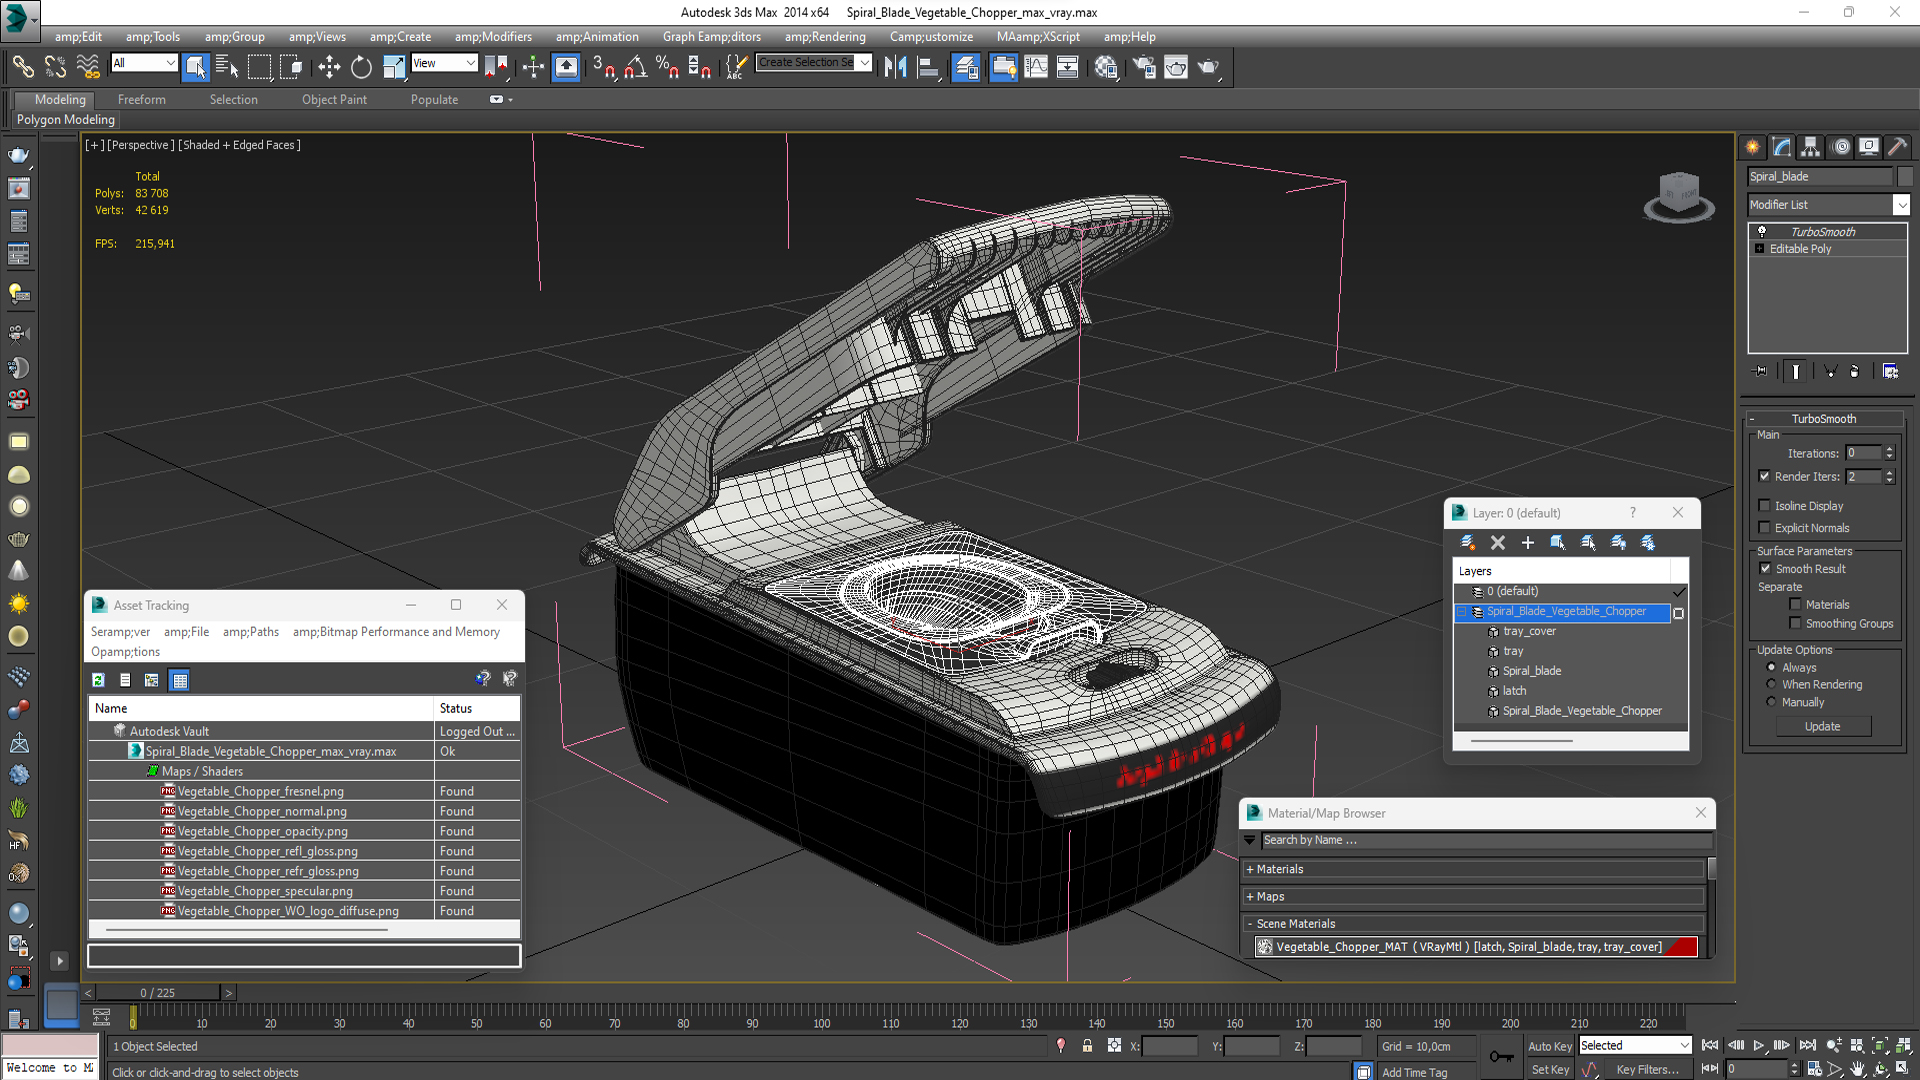The image size is (1920, 1080).
Task: Open reference coordinate View dropdown
Action: point(444,63)
